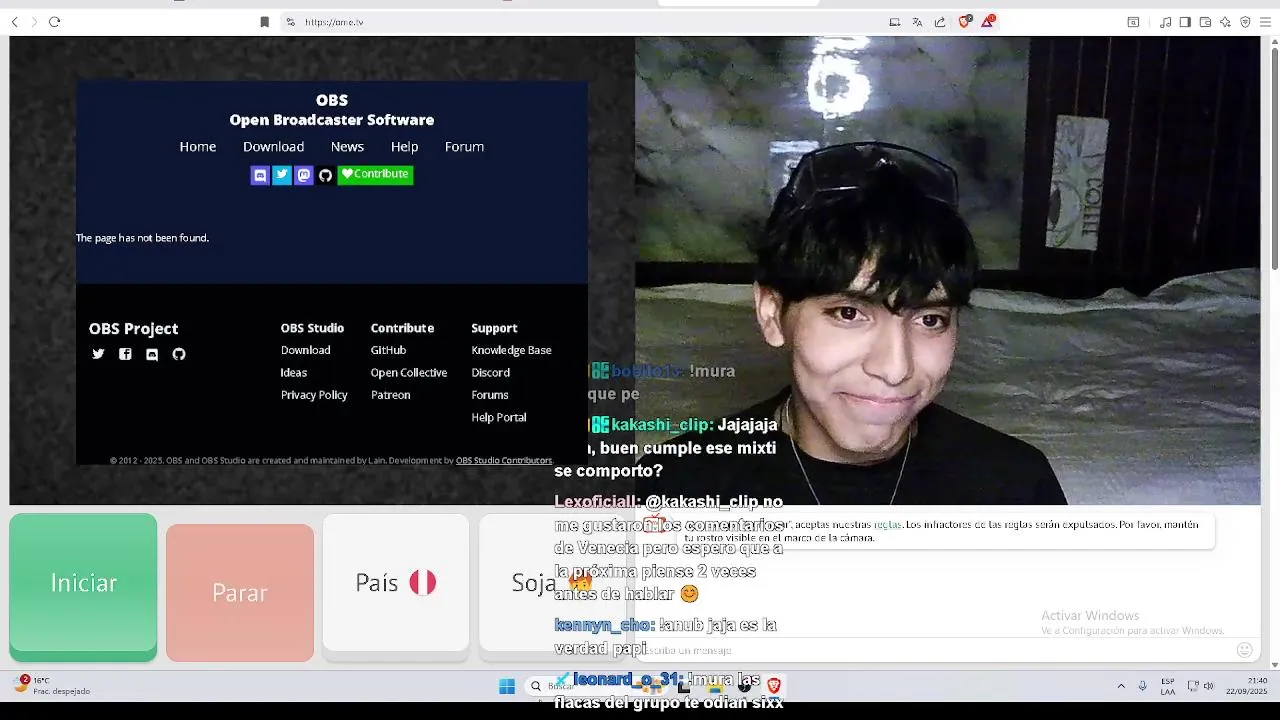This screenshot has height=720, width=1280.
Task: Open the Privacy Policy footer link
Action: tap(314, 395)
